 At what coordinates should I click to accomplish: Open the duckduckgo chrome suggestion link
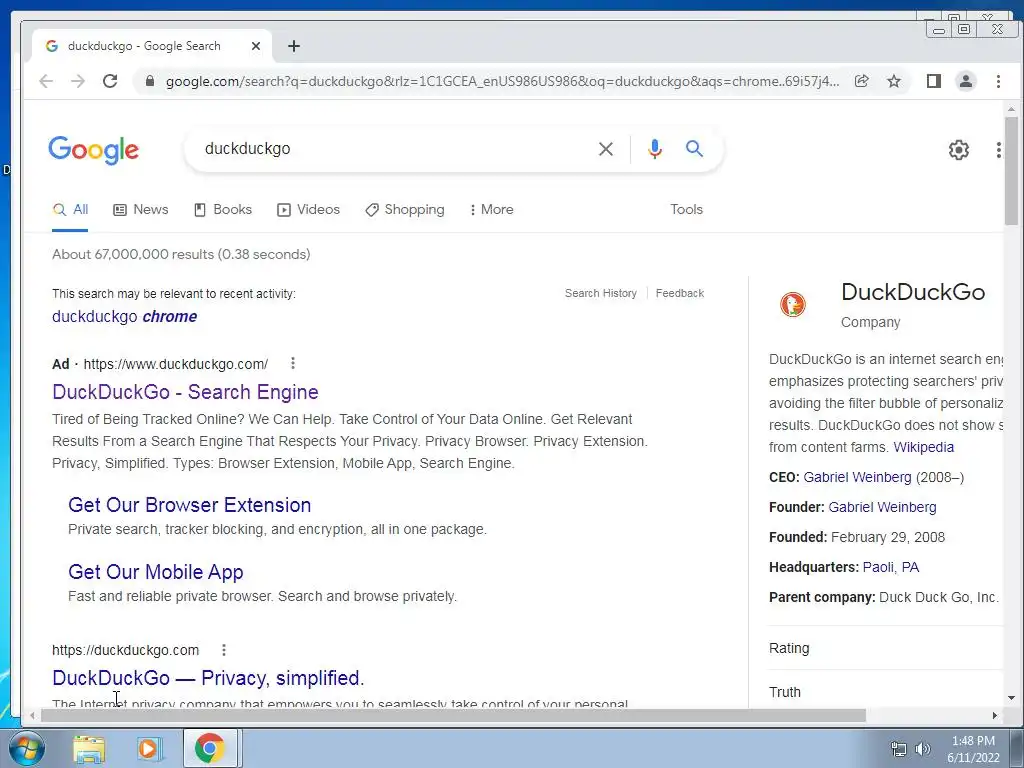click(x=125, y=317)
